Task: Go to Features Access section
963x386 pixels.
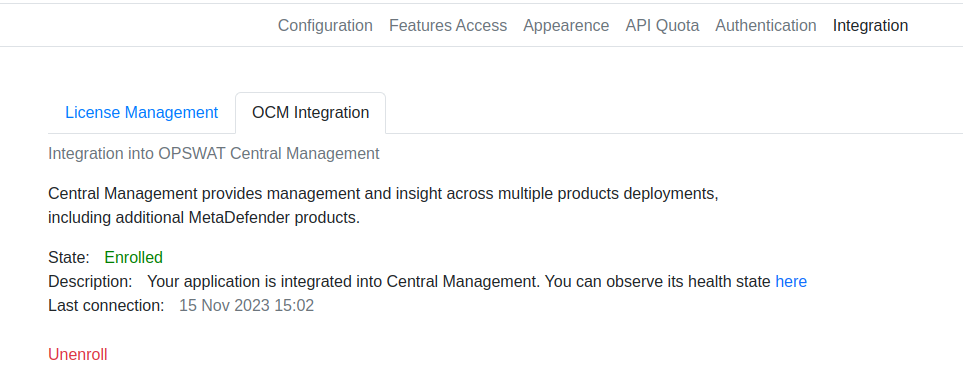Action: 448,26
